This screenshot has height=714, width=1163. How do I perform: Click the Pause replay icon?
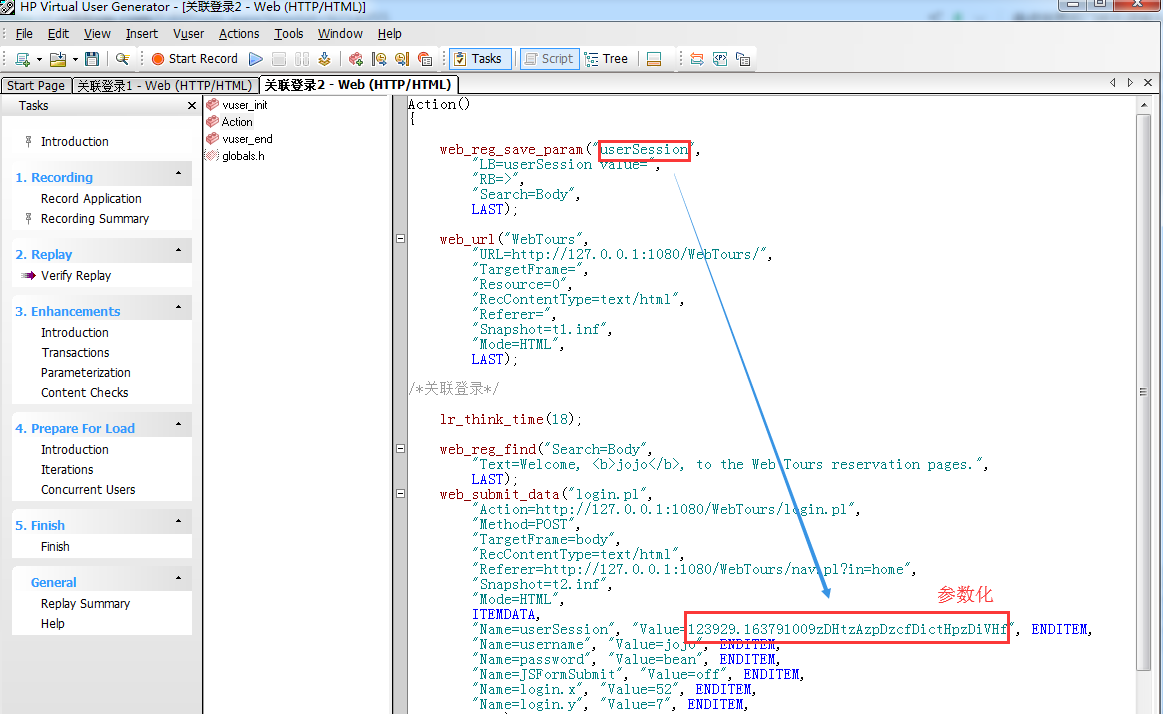pyautogui.click(x=302, y=59)
